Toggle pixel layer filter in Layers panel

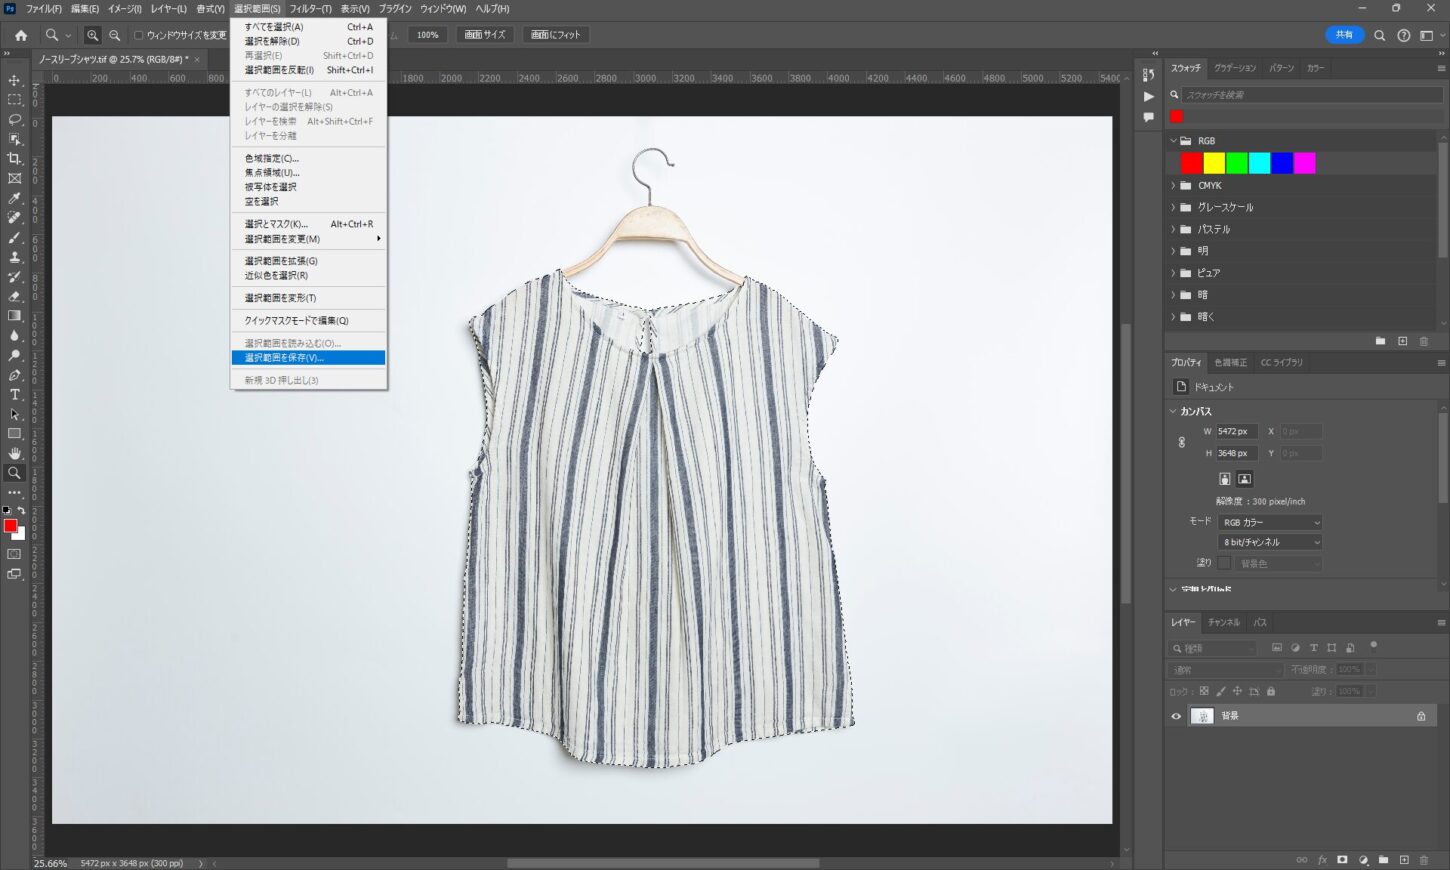[x=1277, y=648]
